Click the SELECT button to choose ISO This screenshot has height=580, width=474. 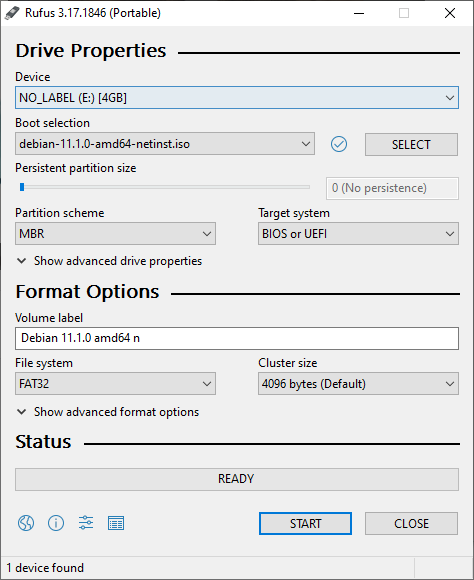coord(411,145)
